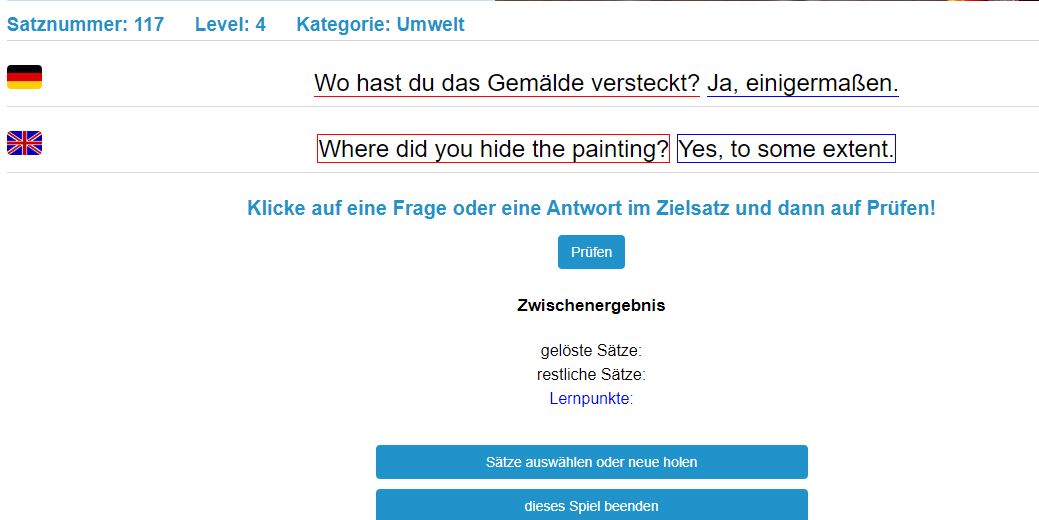The image size is (1039, 520).
Task: Click the 'Zwischenergebnis' heading
Action: [x=591, y=305]
